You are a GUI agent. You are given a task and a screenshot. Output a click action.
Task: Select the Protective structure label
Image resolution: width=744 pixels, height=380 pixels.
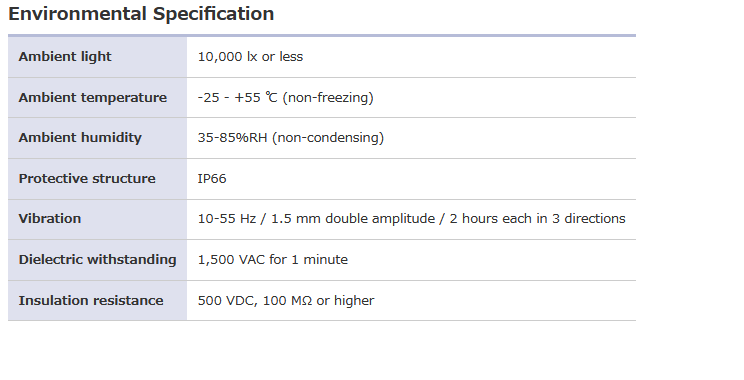87,178
